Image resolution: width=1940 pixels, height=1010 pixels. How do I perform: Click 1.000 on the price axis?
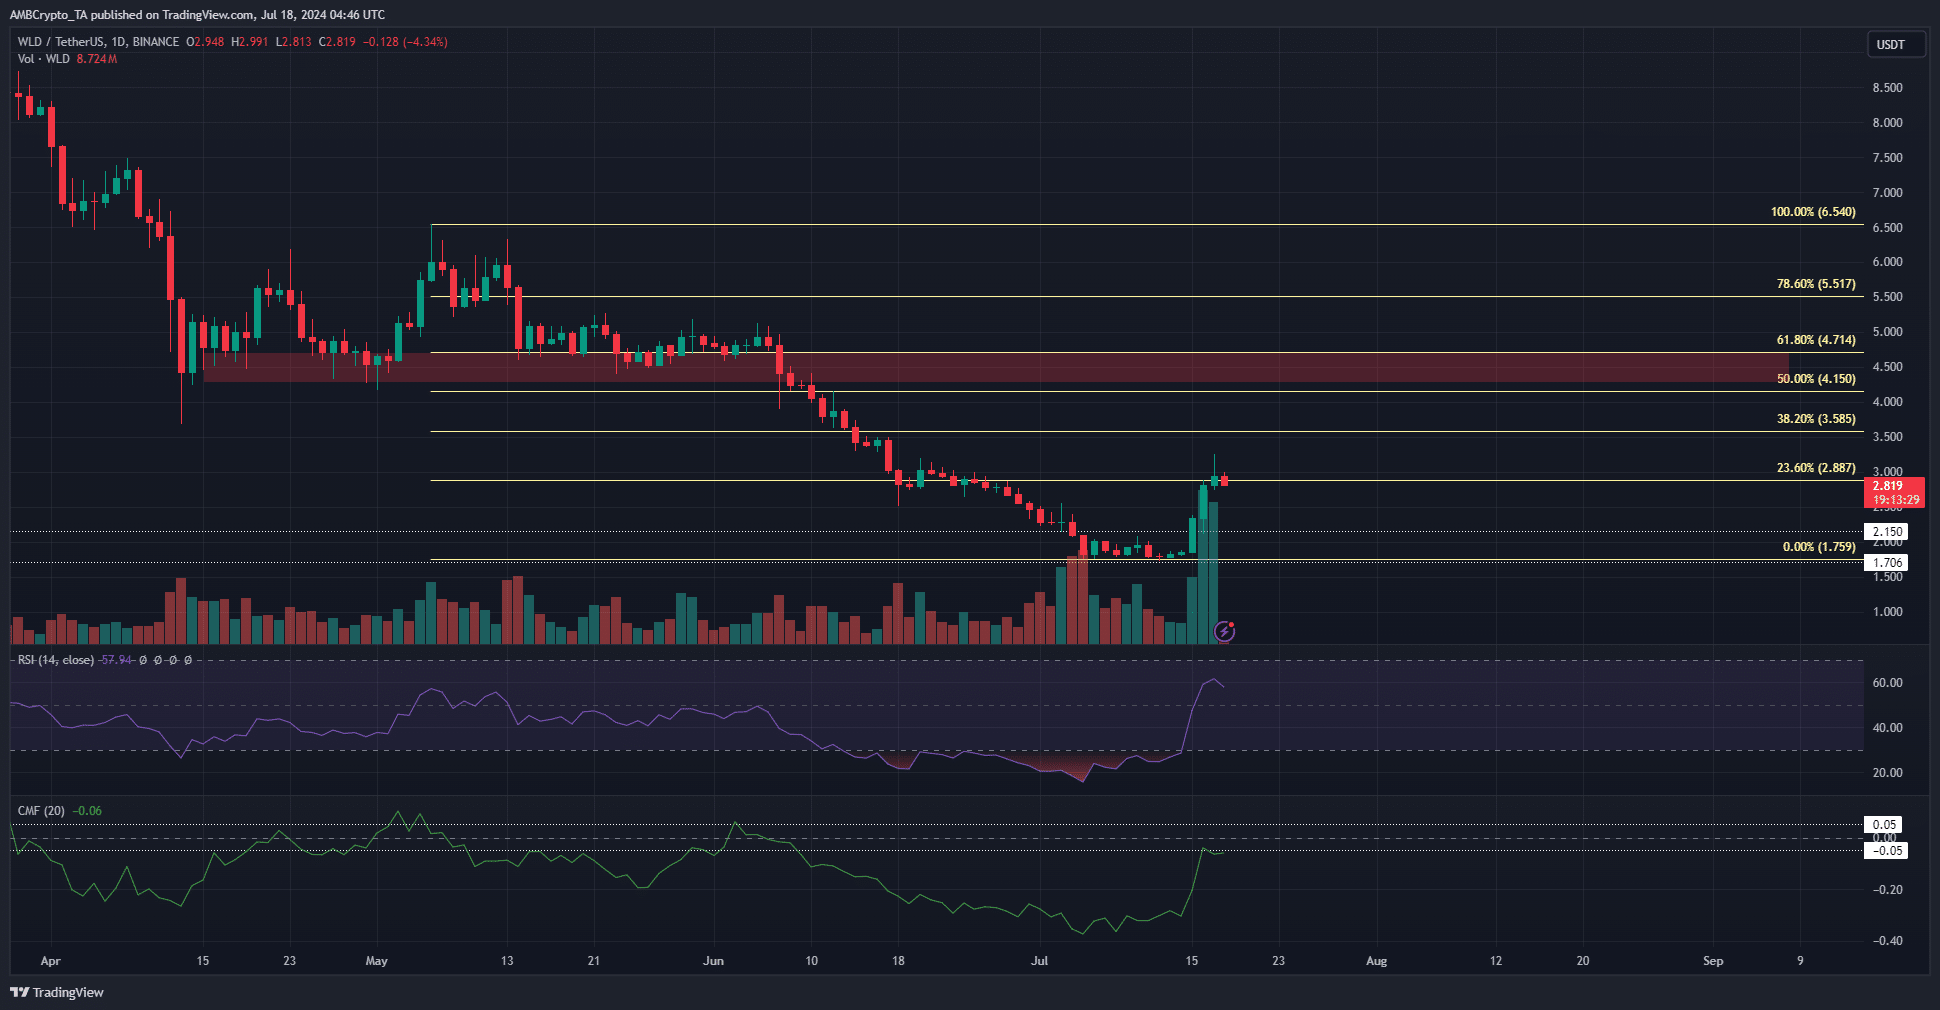(1887, 612)
